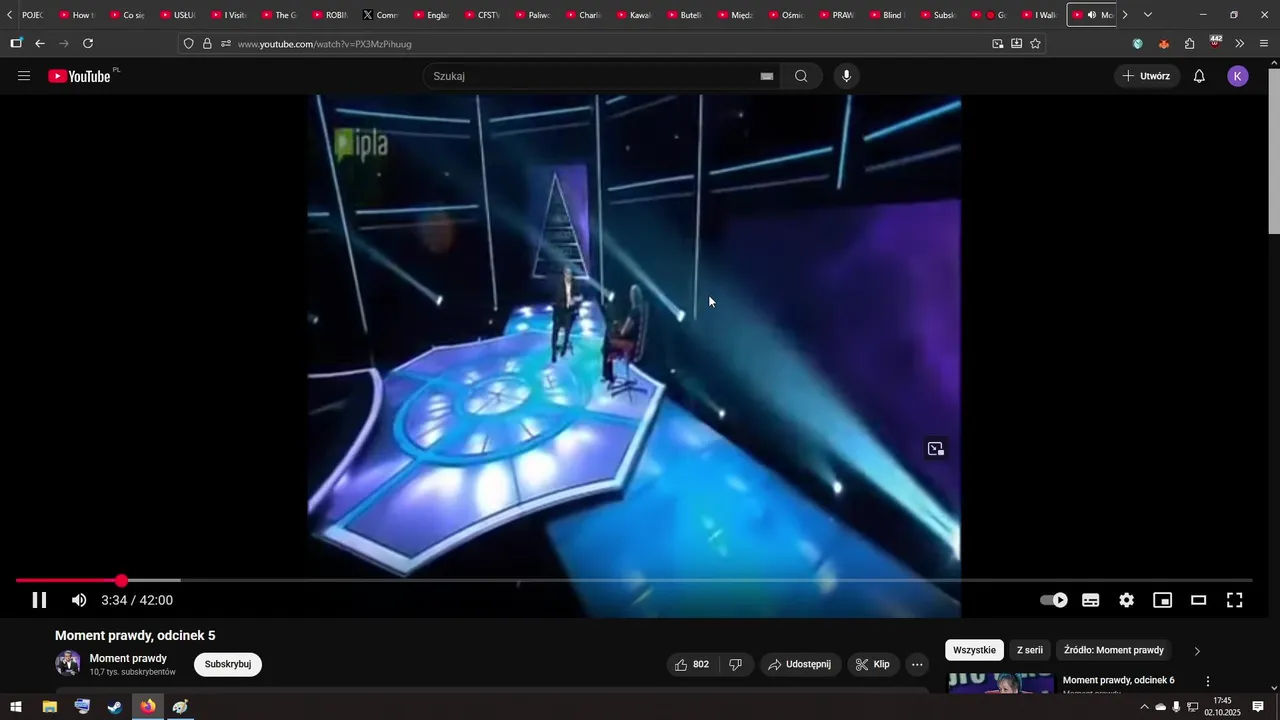The image size is (1280, 720).
Task: Show more filter chips with right arrow
Action: (x=1197, y=651)
